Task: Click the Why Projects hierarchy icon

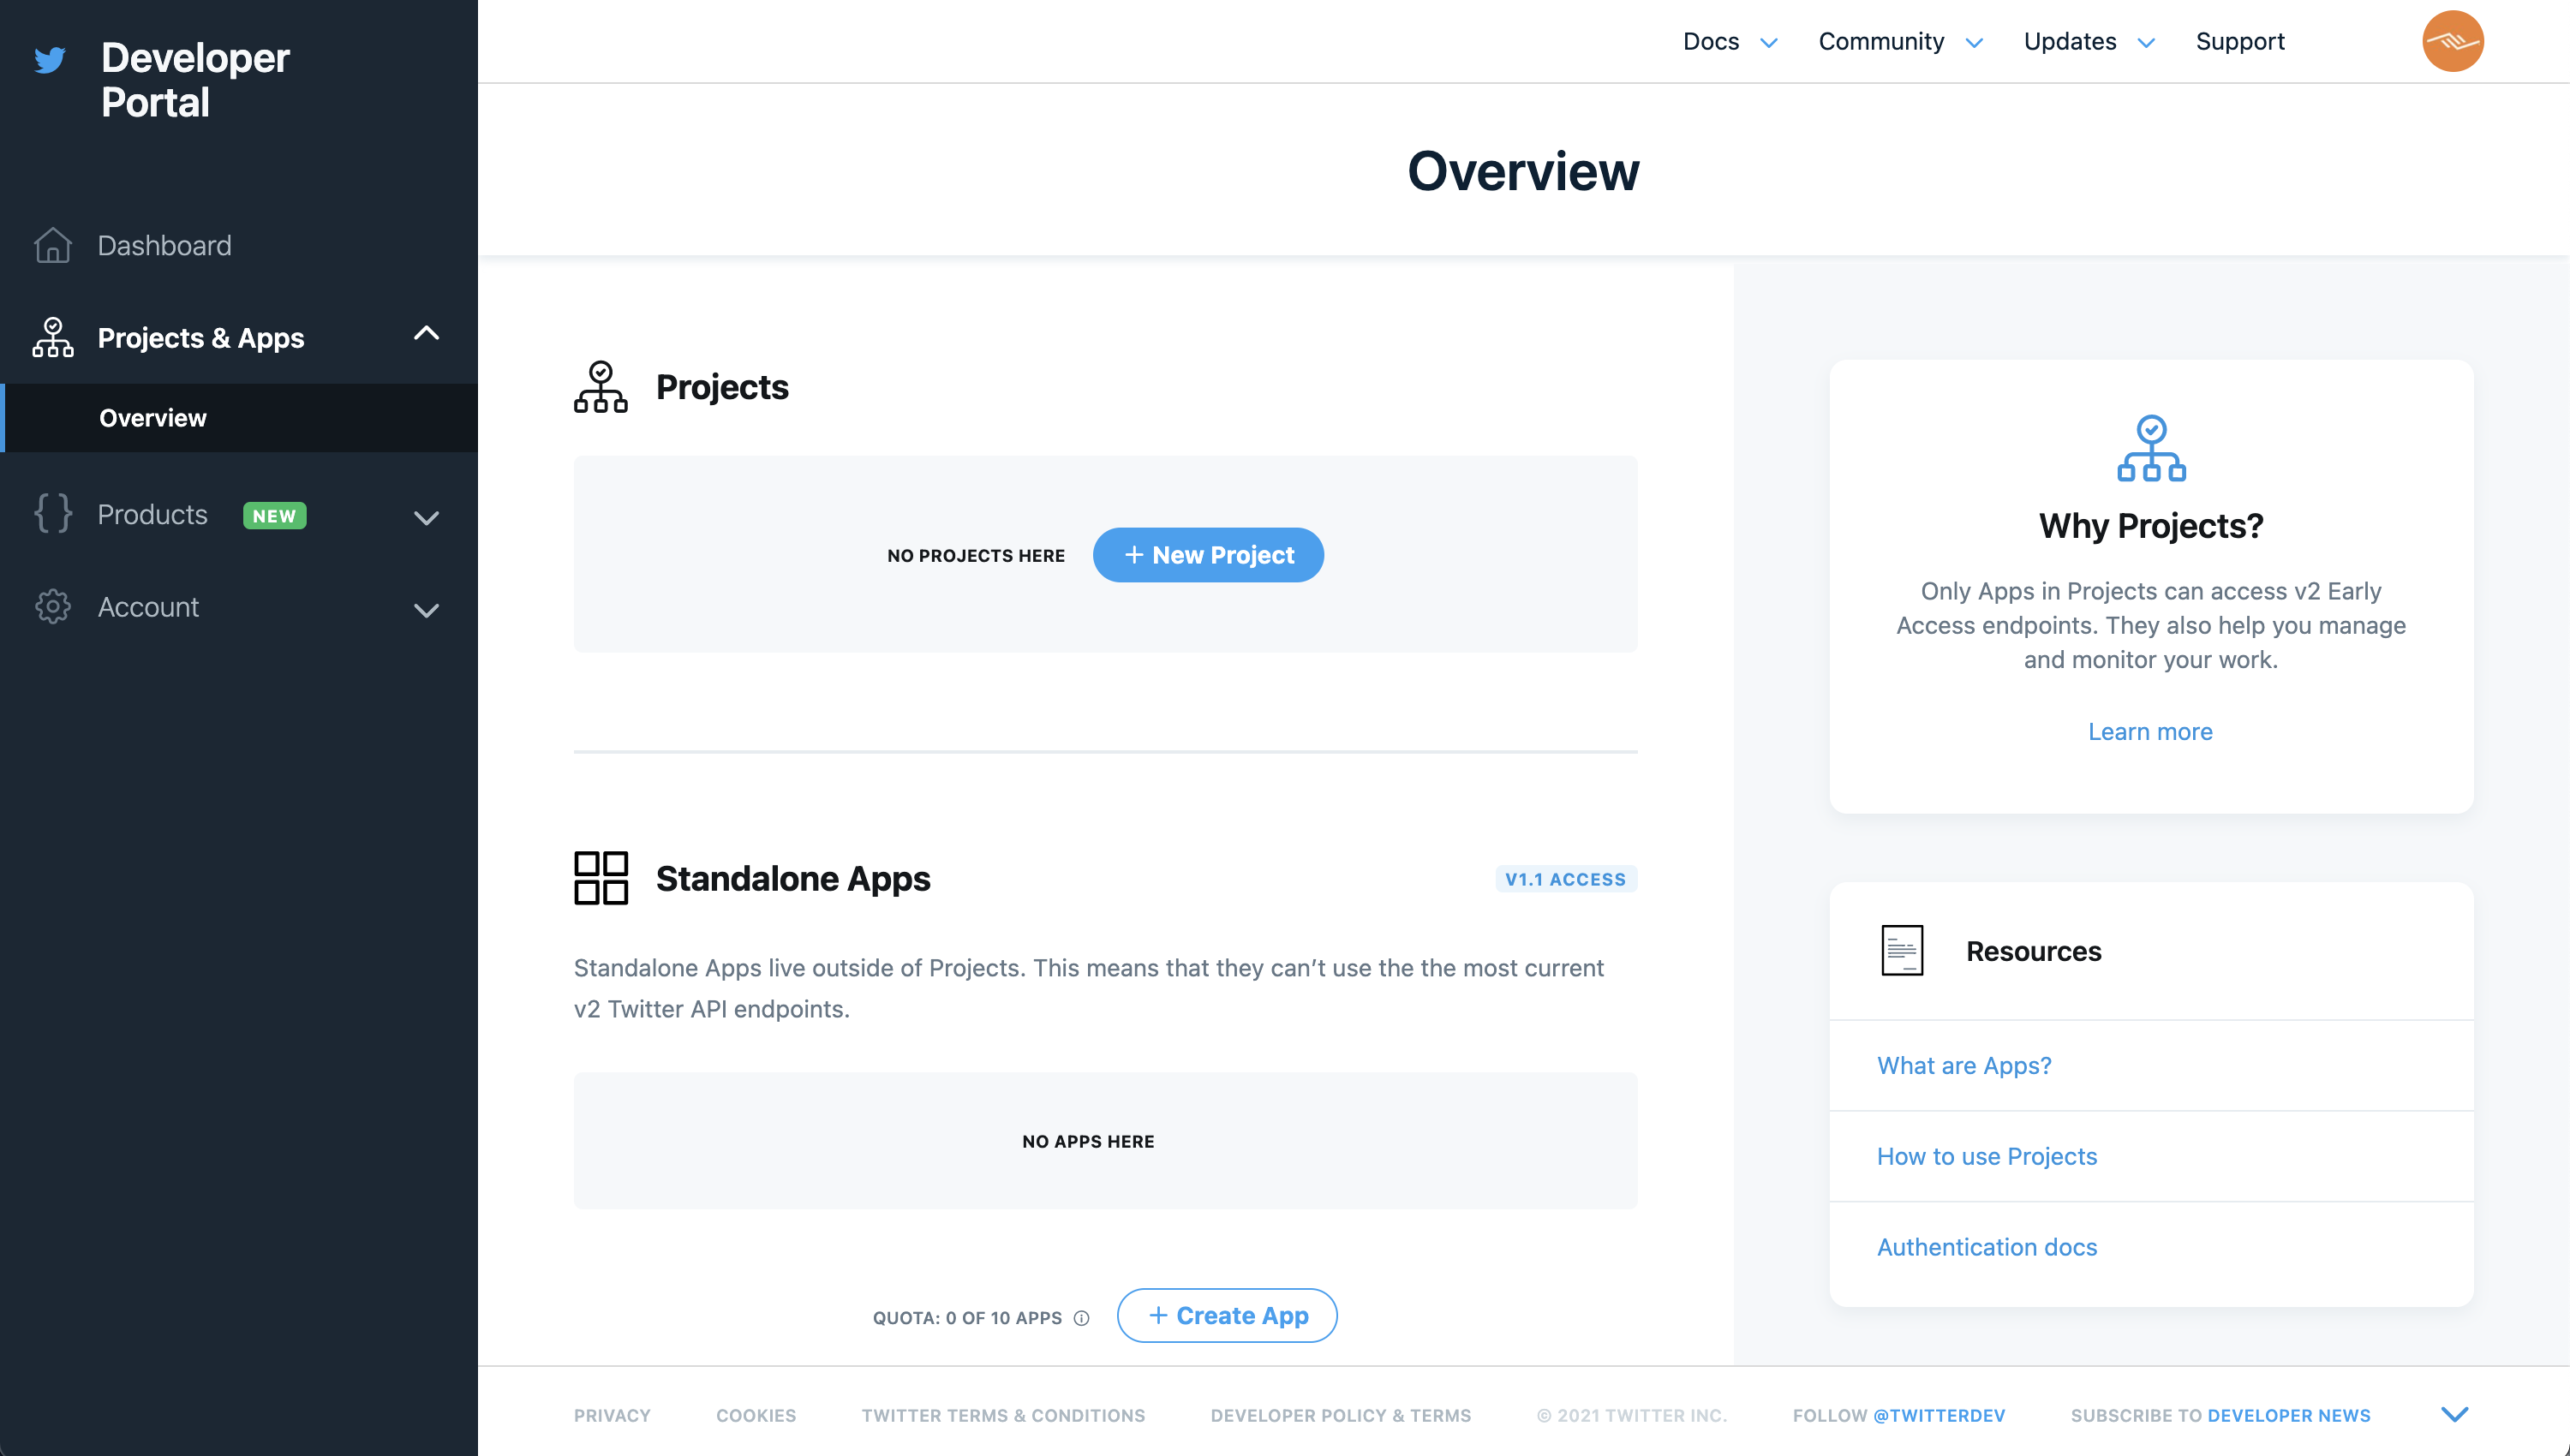Action: click(2151, 448)
